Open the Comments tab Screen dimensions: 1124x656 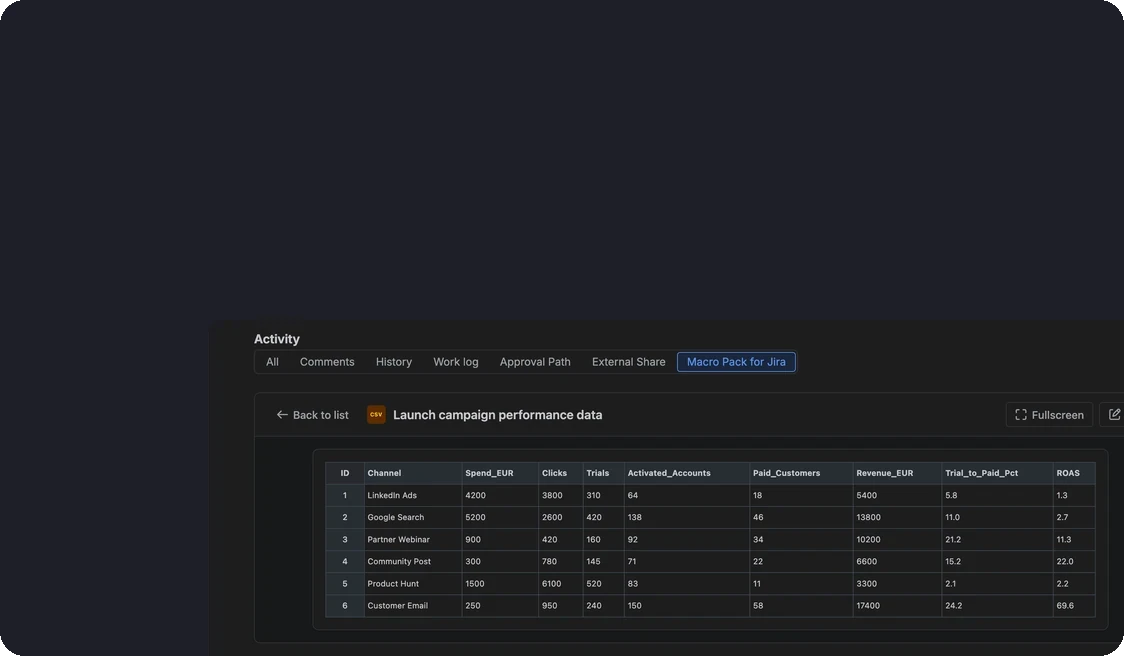(x=327, y=362)
